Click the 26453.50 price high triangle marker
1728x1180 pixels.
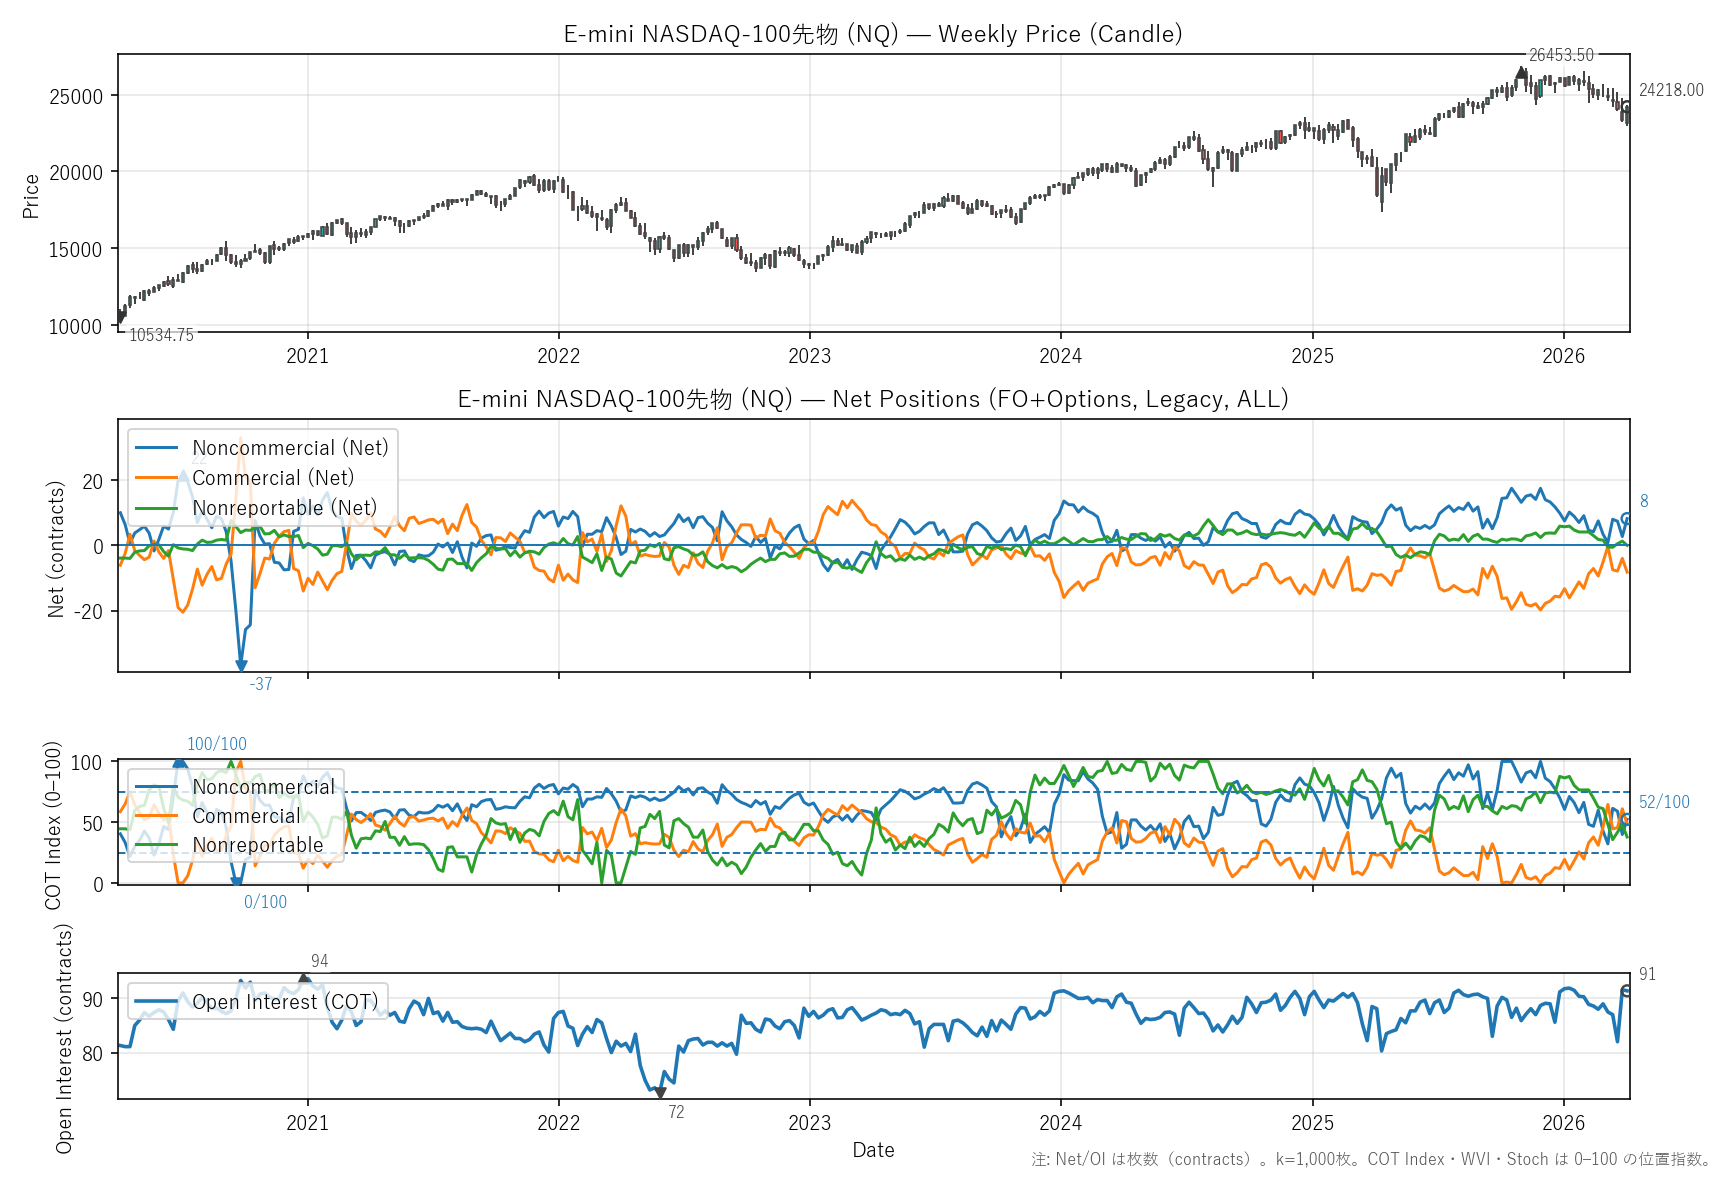(1521, 72)
